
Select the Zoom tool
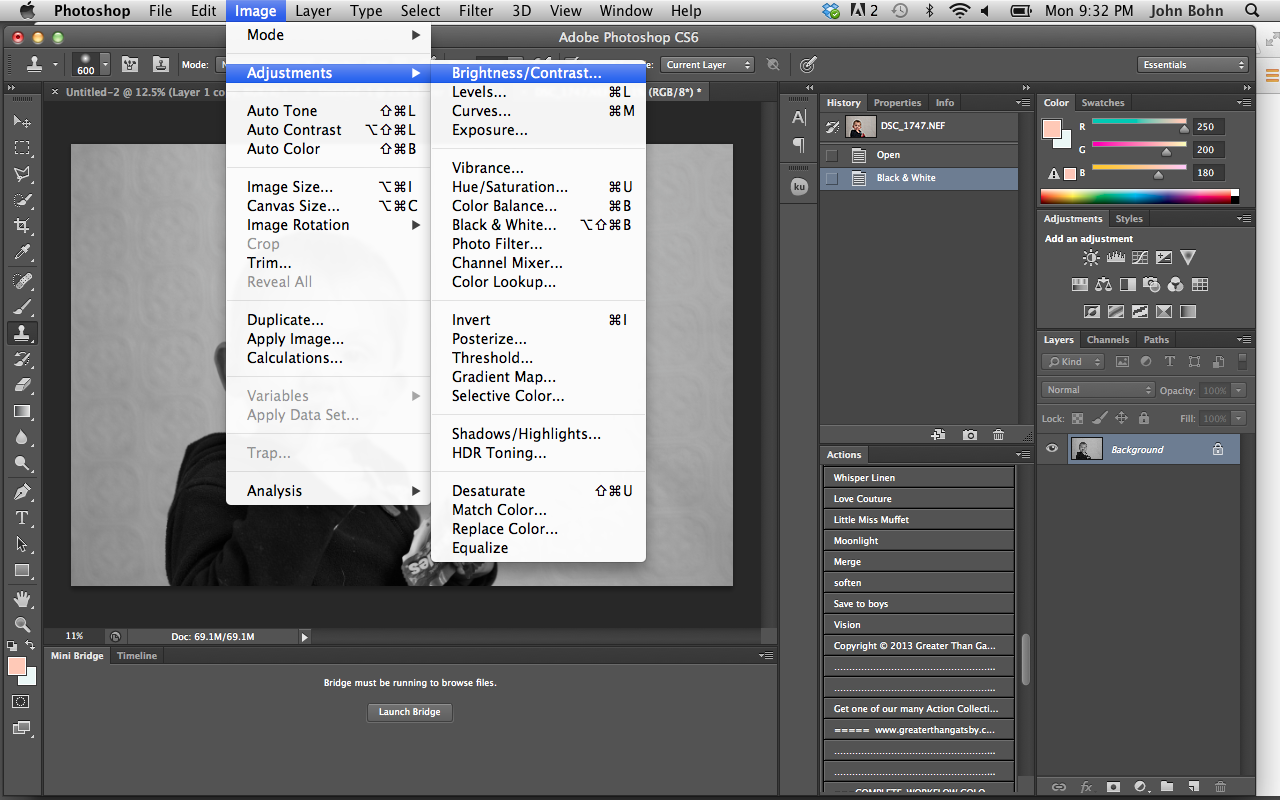coord(22,625)
